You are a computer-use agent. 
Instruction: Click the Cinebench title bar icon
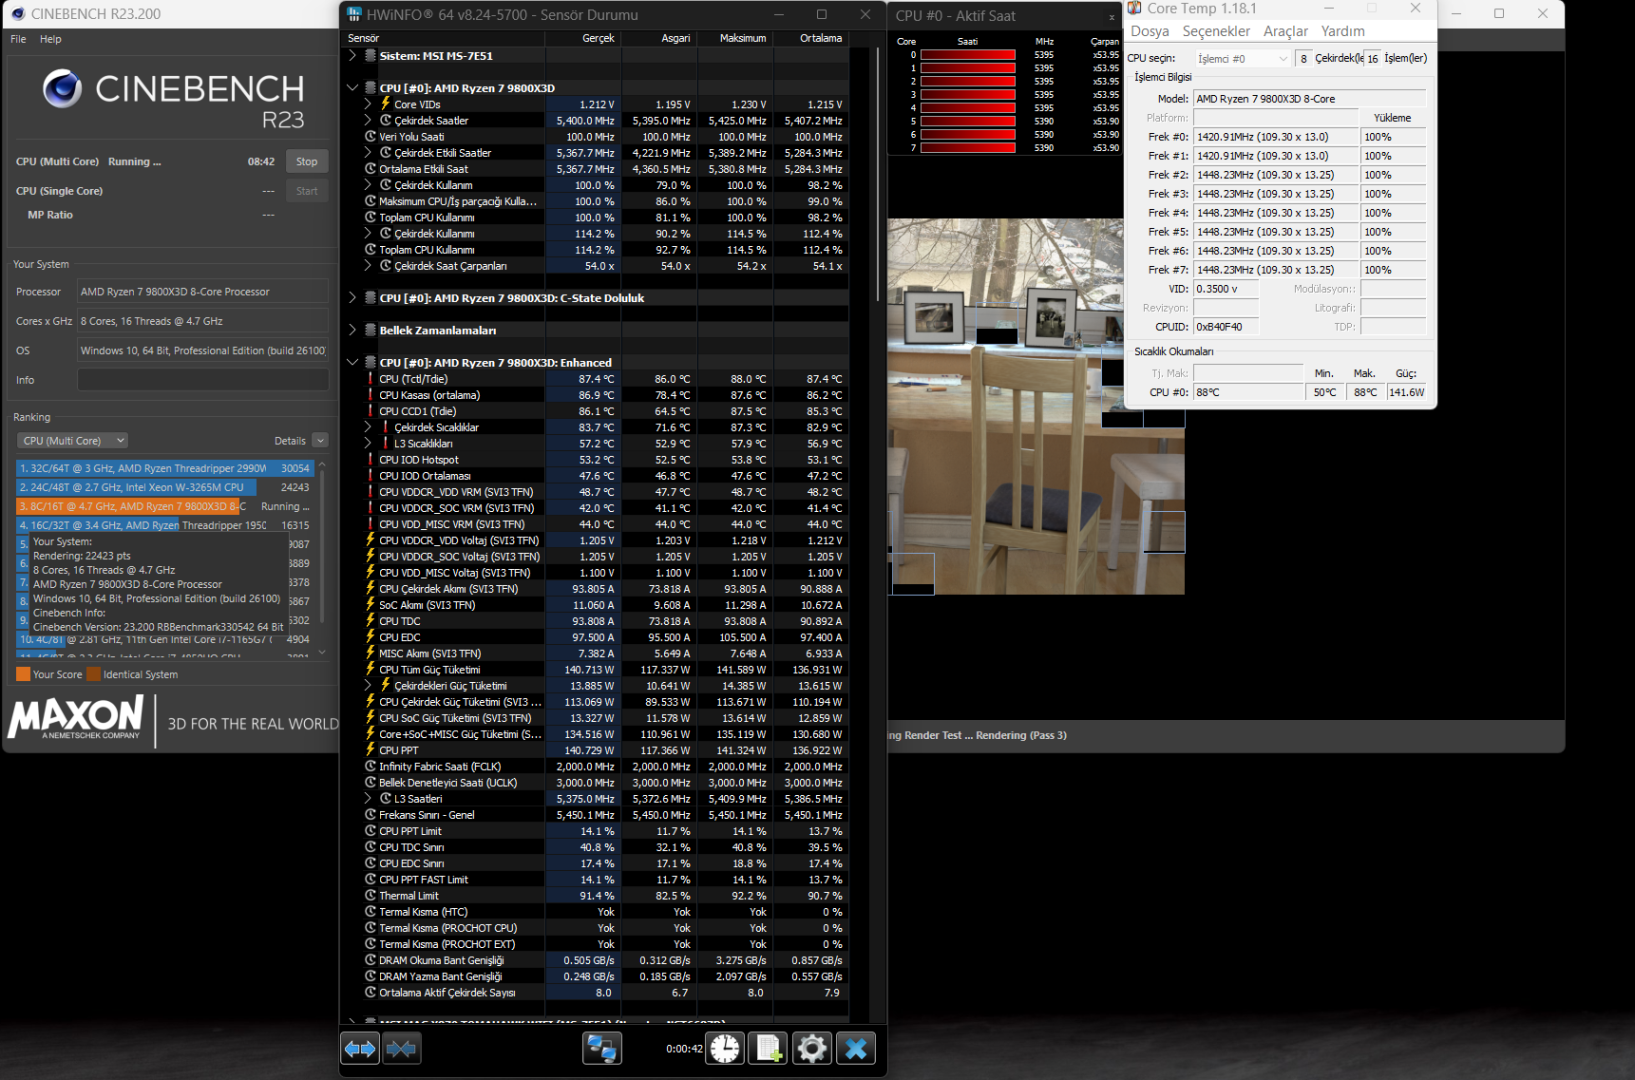click(x=19, y=14)
